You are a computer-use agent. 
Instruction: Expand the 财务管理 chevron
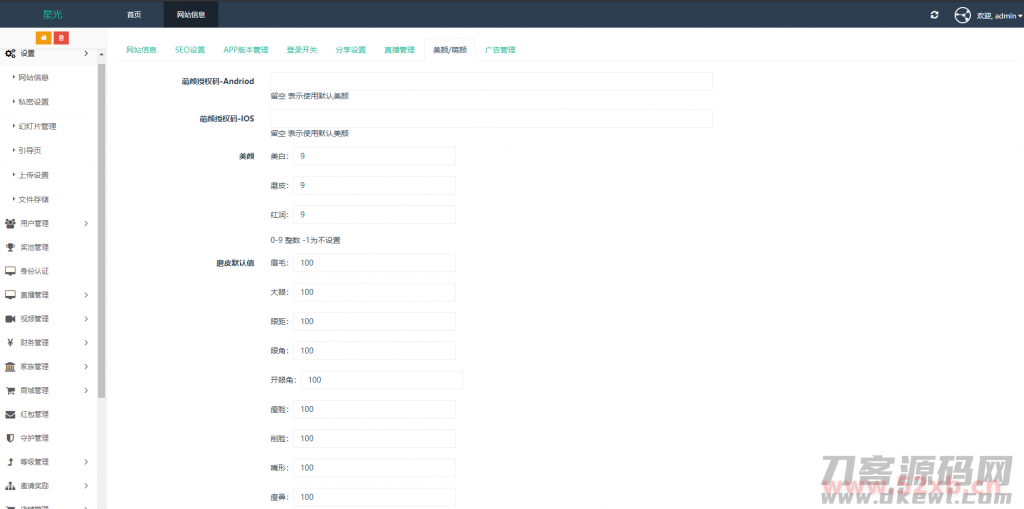86,342
